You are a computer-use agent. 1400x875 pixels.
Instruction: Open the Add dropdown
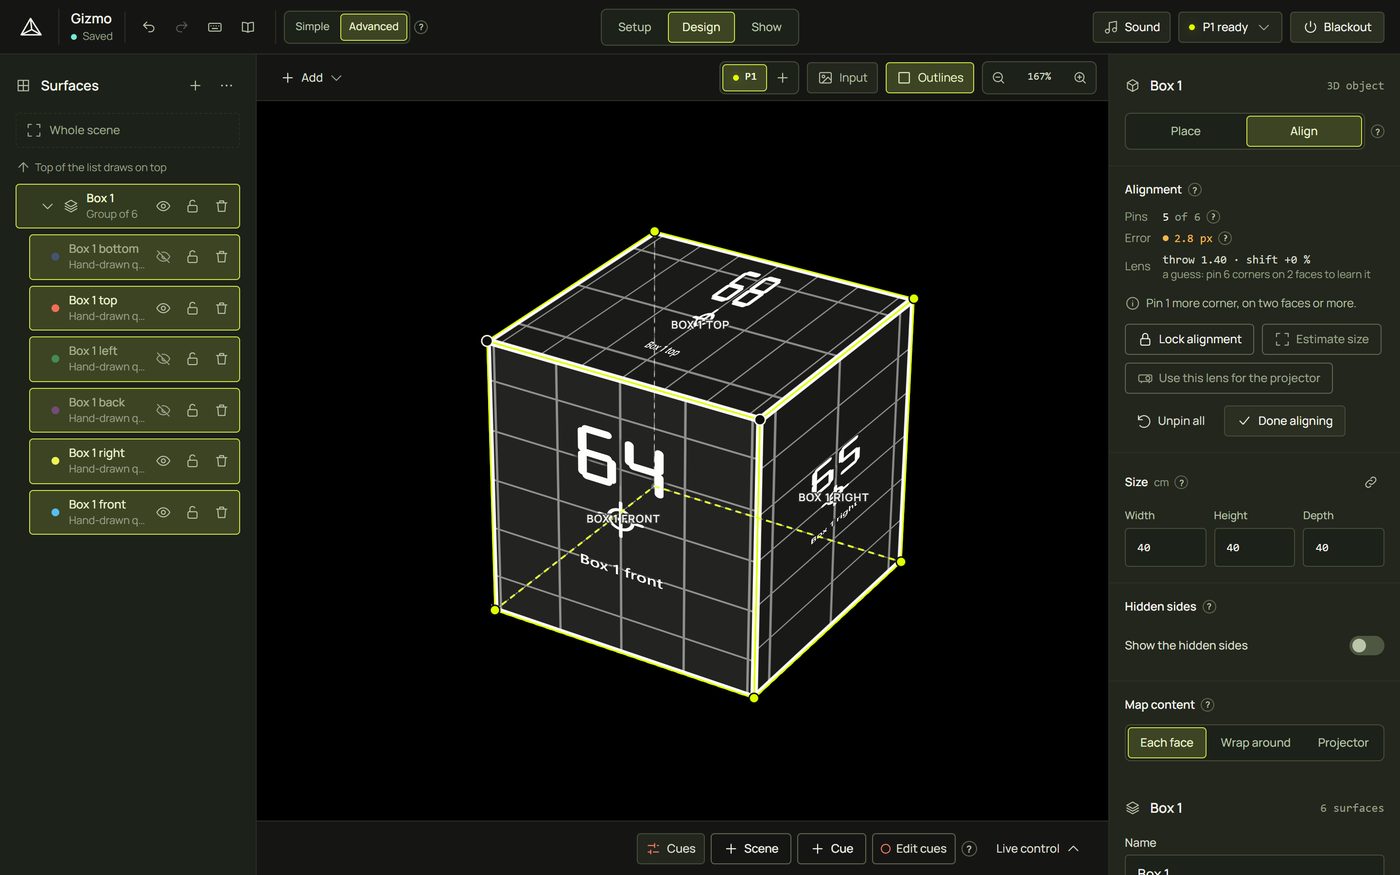[x=312, y=77]
